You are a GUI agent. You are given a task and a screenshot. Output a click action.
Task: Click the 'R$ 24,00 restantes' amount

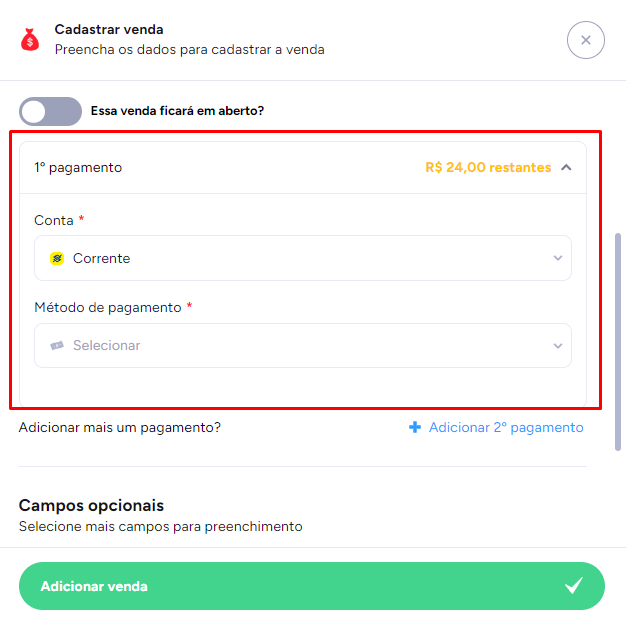tap(487, 168)
